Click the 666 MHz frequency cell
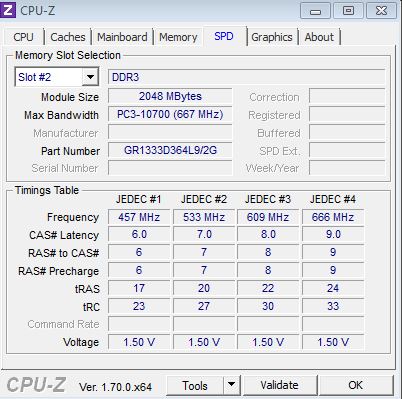The image size is (402, 399). coord(333,217)
